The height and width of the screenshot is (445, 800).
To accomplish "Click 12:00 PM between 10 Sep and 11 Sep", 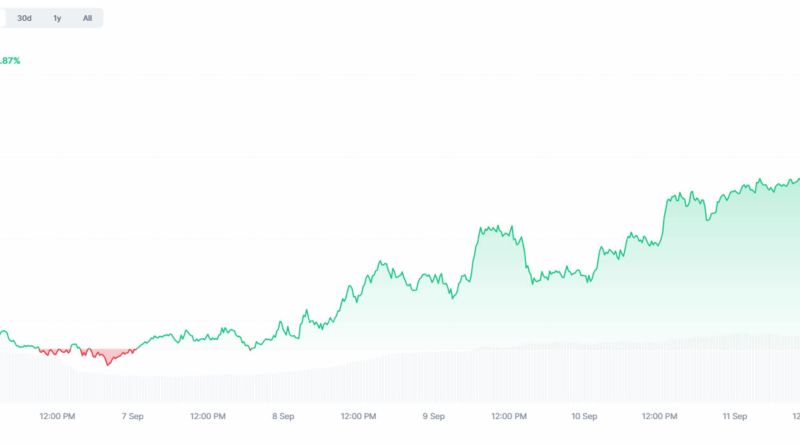I will click(659, 415).
